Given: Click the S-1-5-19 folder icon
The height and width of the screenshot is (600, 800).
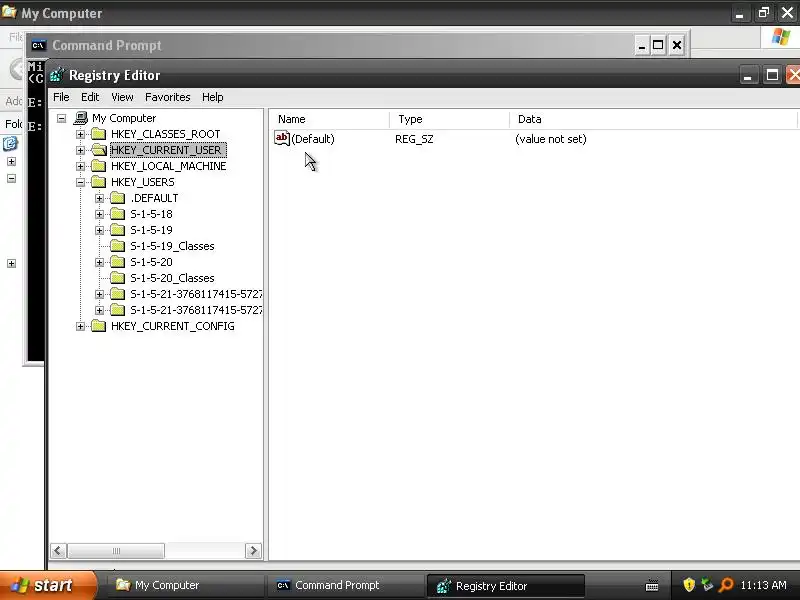Looking at the screenshot, I should [118, 230].
